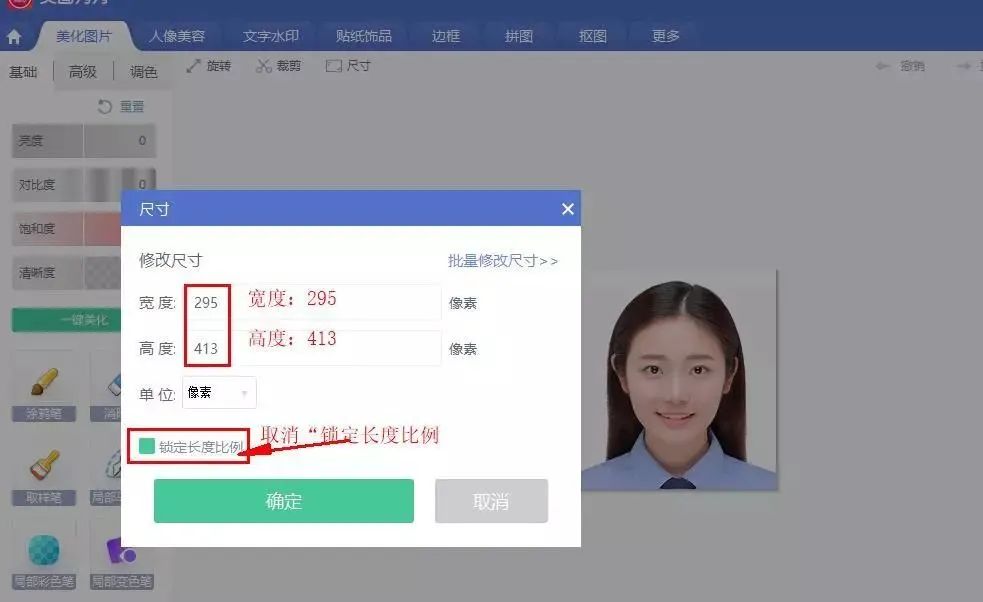Viewport: 983px width, 602px height.
Task: Adjust the 清晰度 sharpness slider
Action: [66, 273]
